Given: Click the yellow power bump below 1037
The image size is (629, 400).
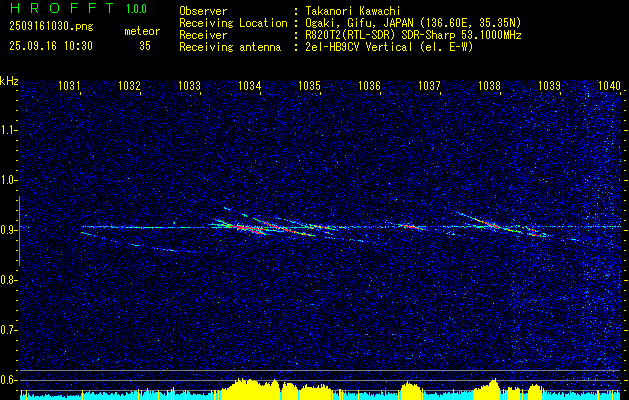Looking at the screenshot, I should pyautogui.click(x=410, y=391).
